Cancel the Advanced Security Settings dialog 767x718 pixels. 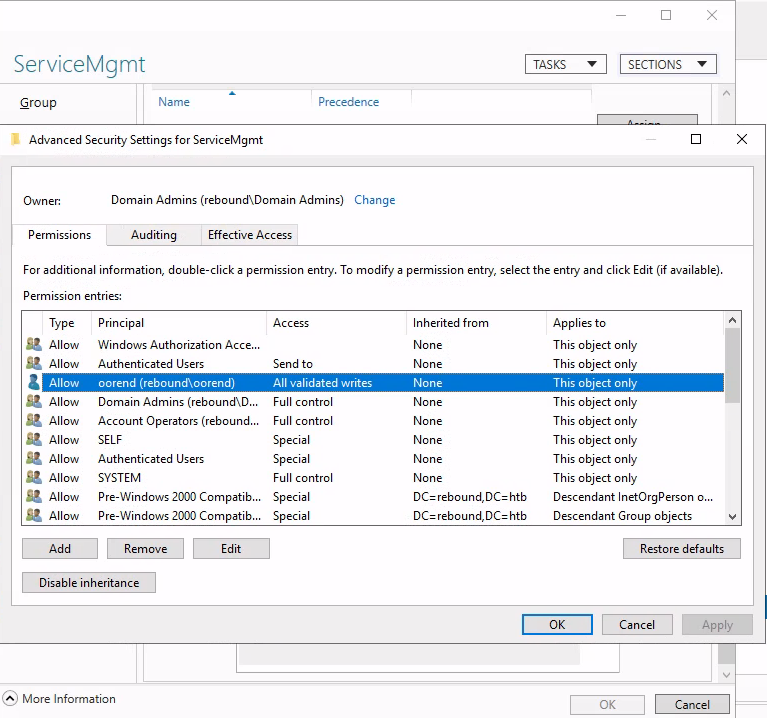point(637,625)
